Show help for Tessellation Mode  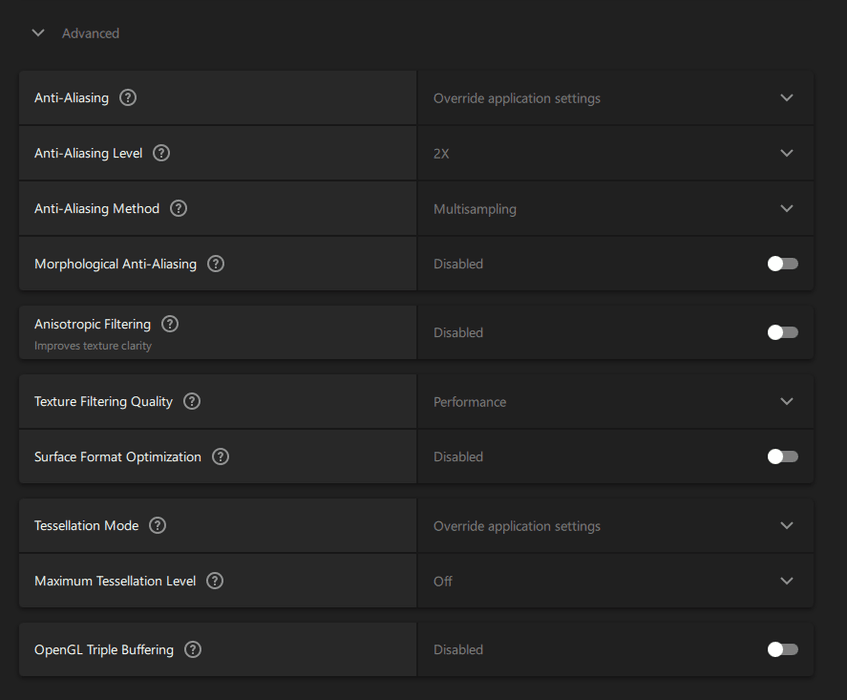pyautogui.click(x=157, y=526)
